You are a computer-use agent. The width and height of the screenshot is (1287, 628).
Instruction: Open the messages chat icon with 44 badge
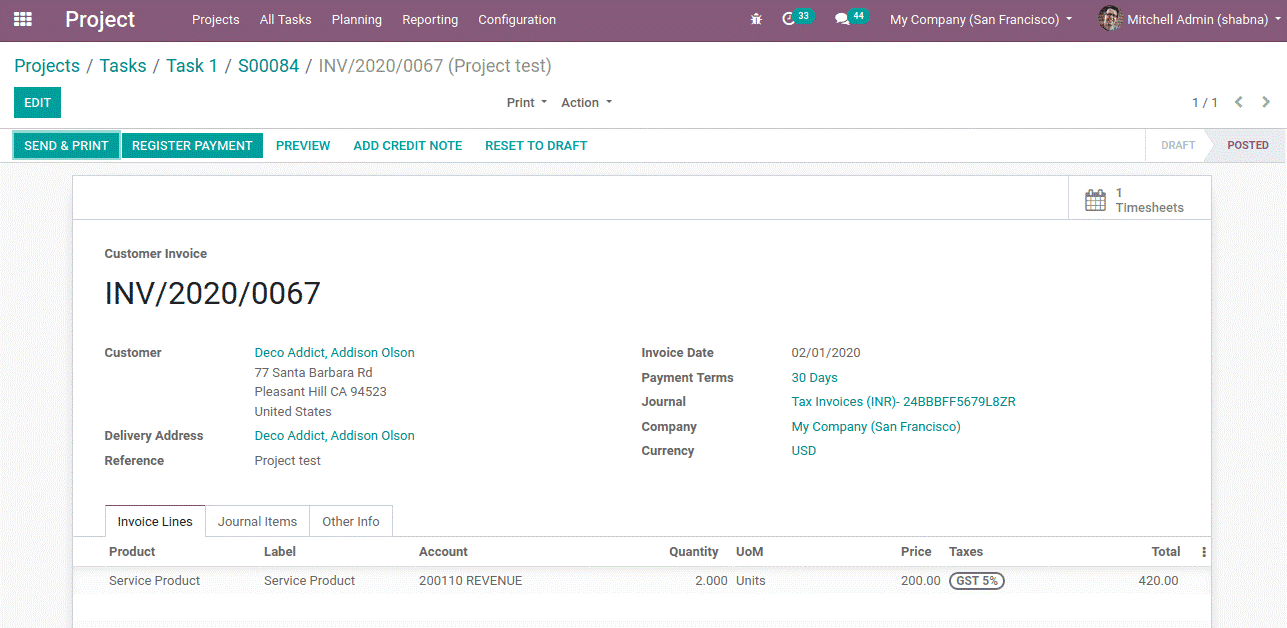pos(851,18)
